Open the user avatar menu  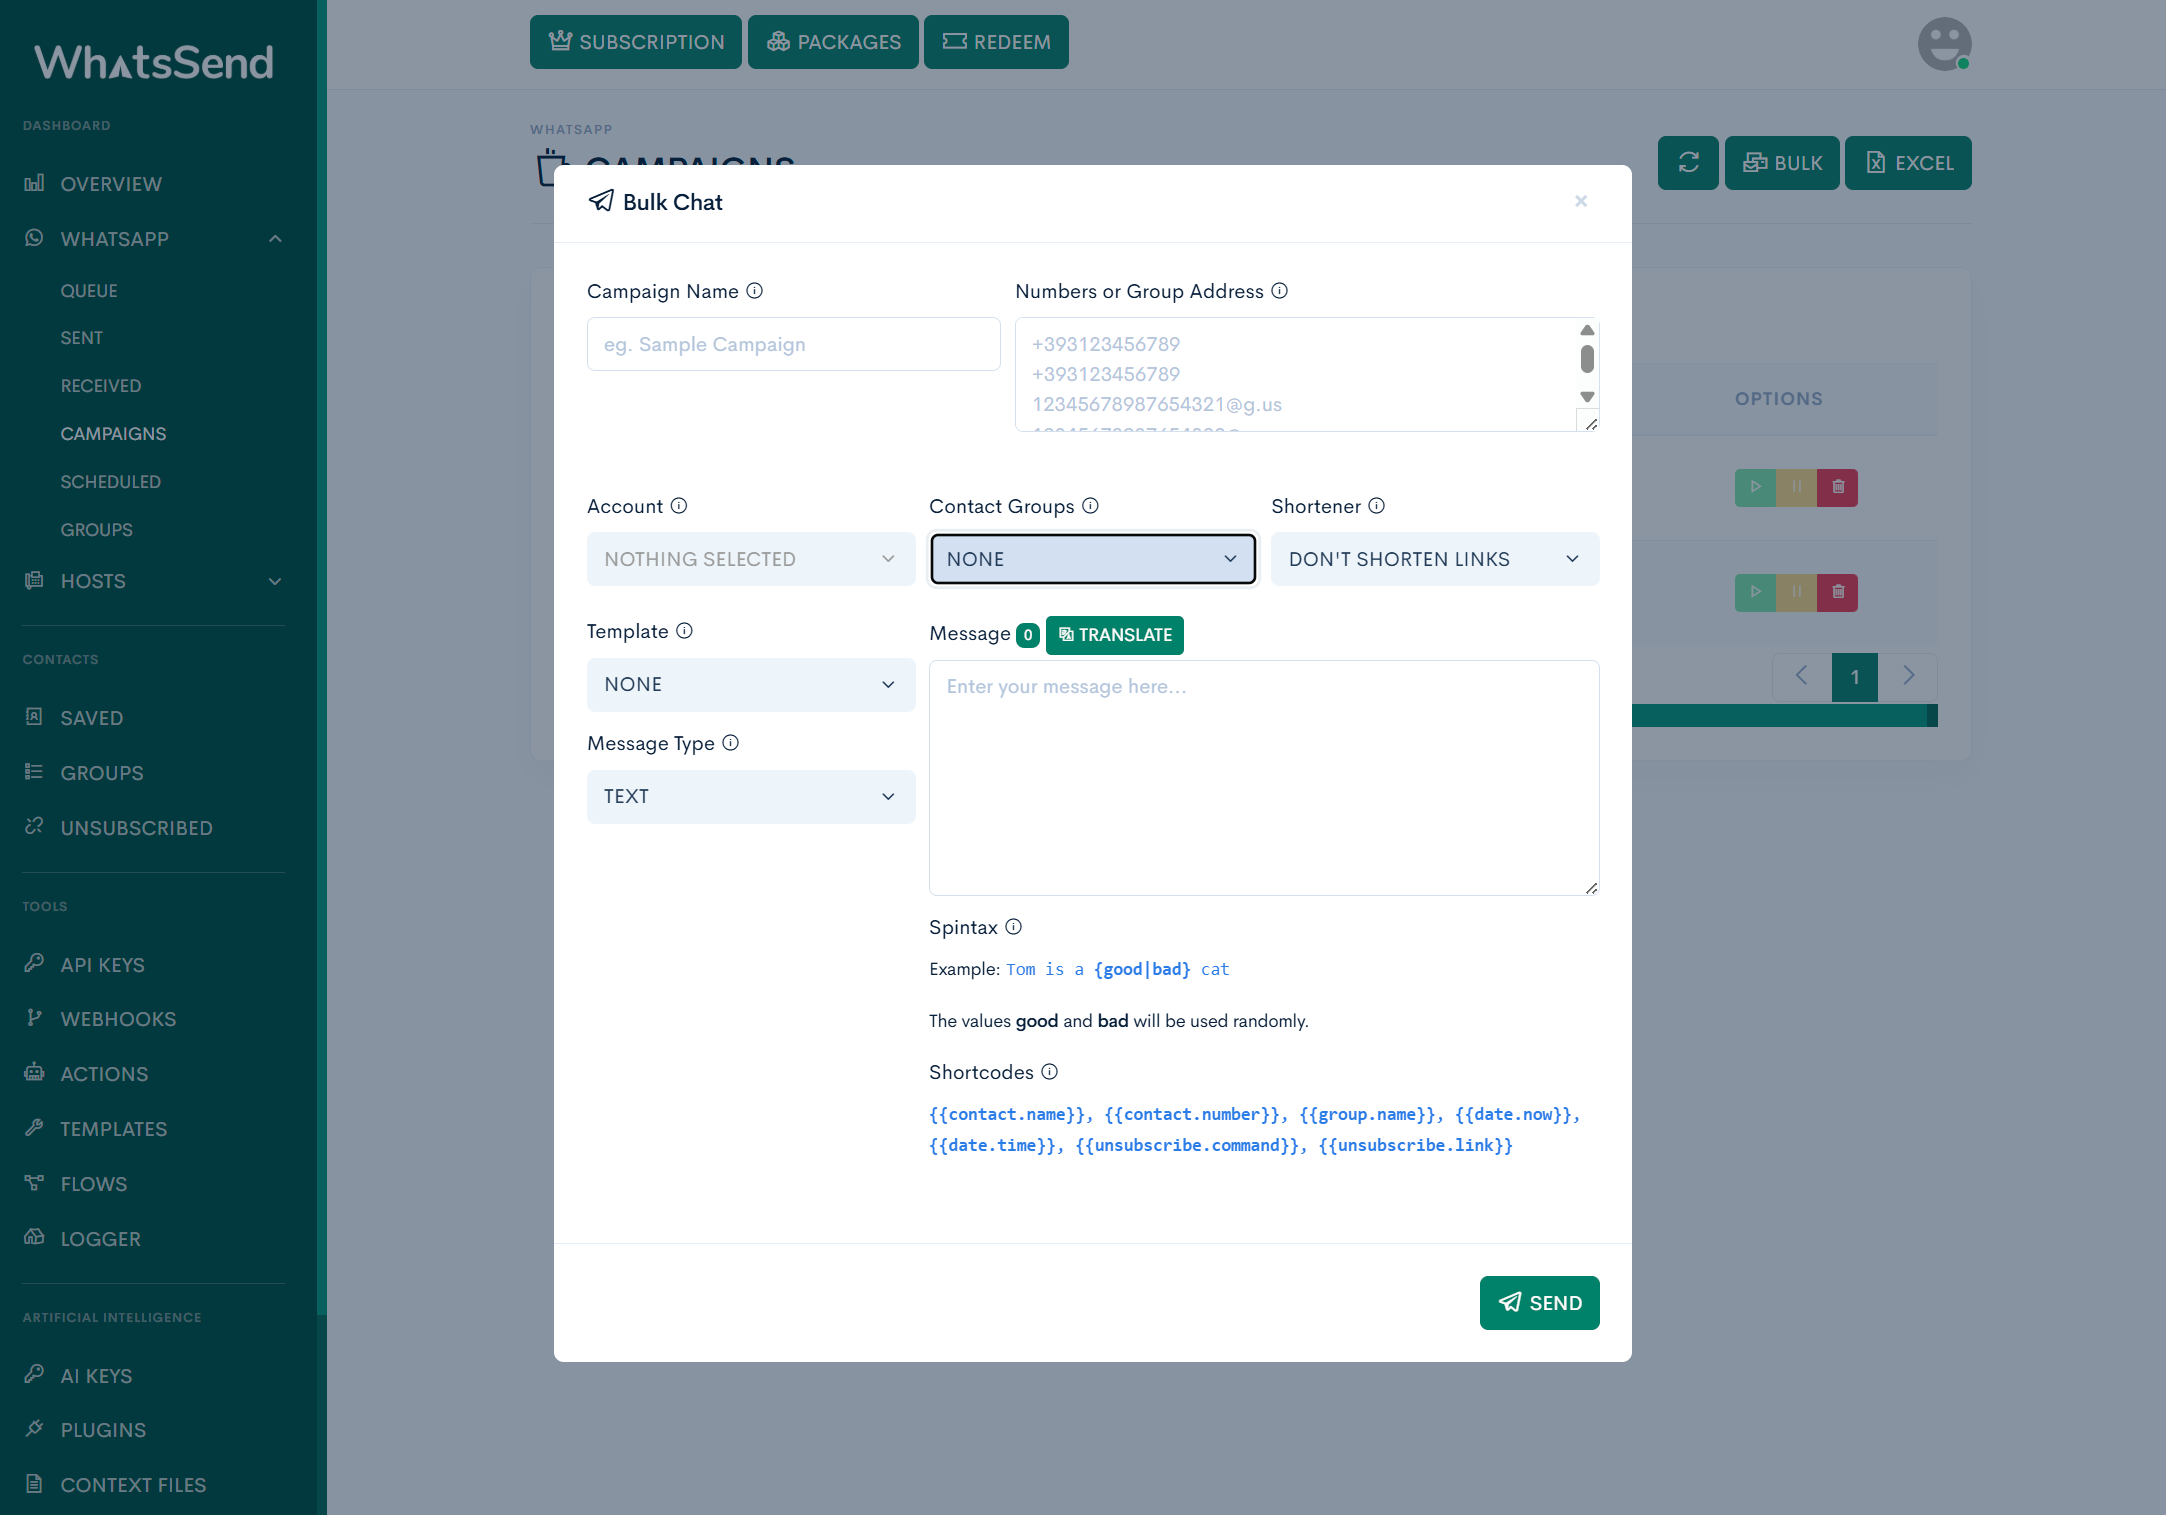[1944, 44]
